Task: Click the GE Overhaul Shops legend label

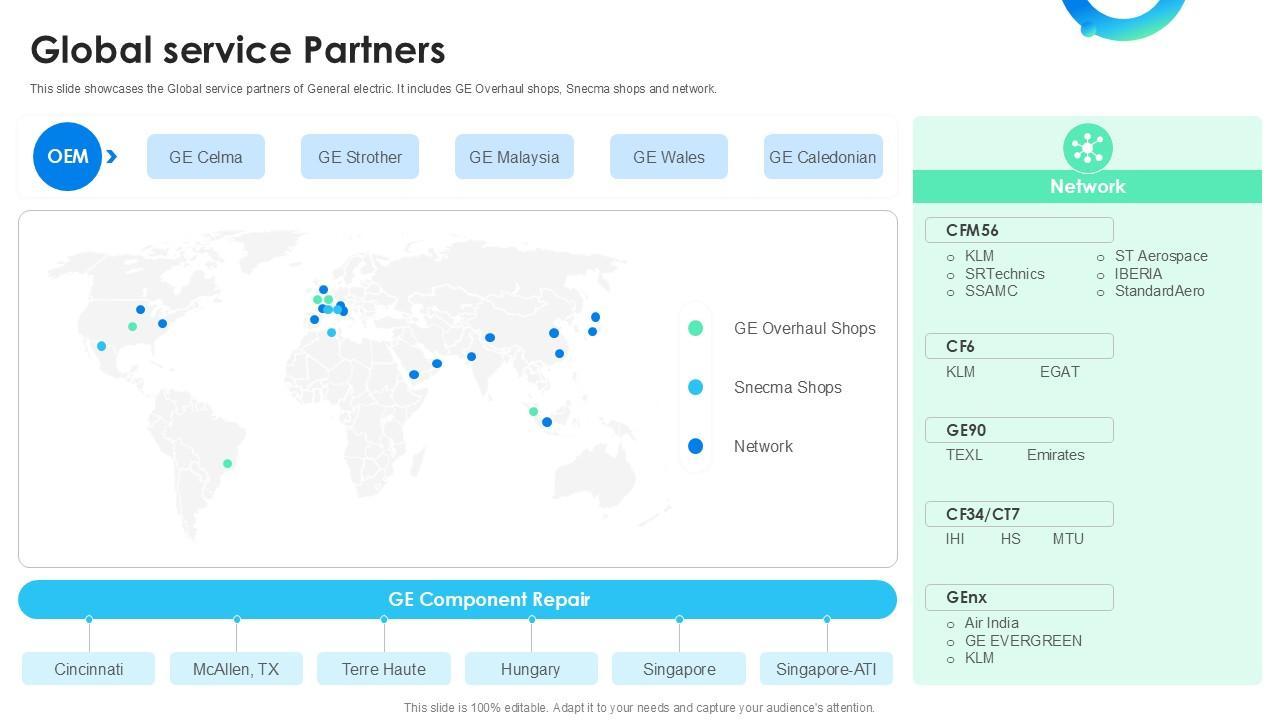Action: [x=805, y=328]
